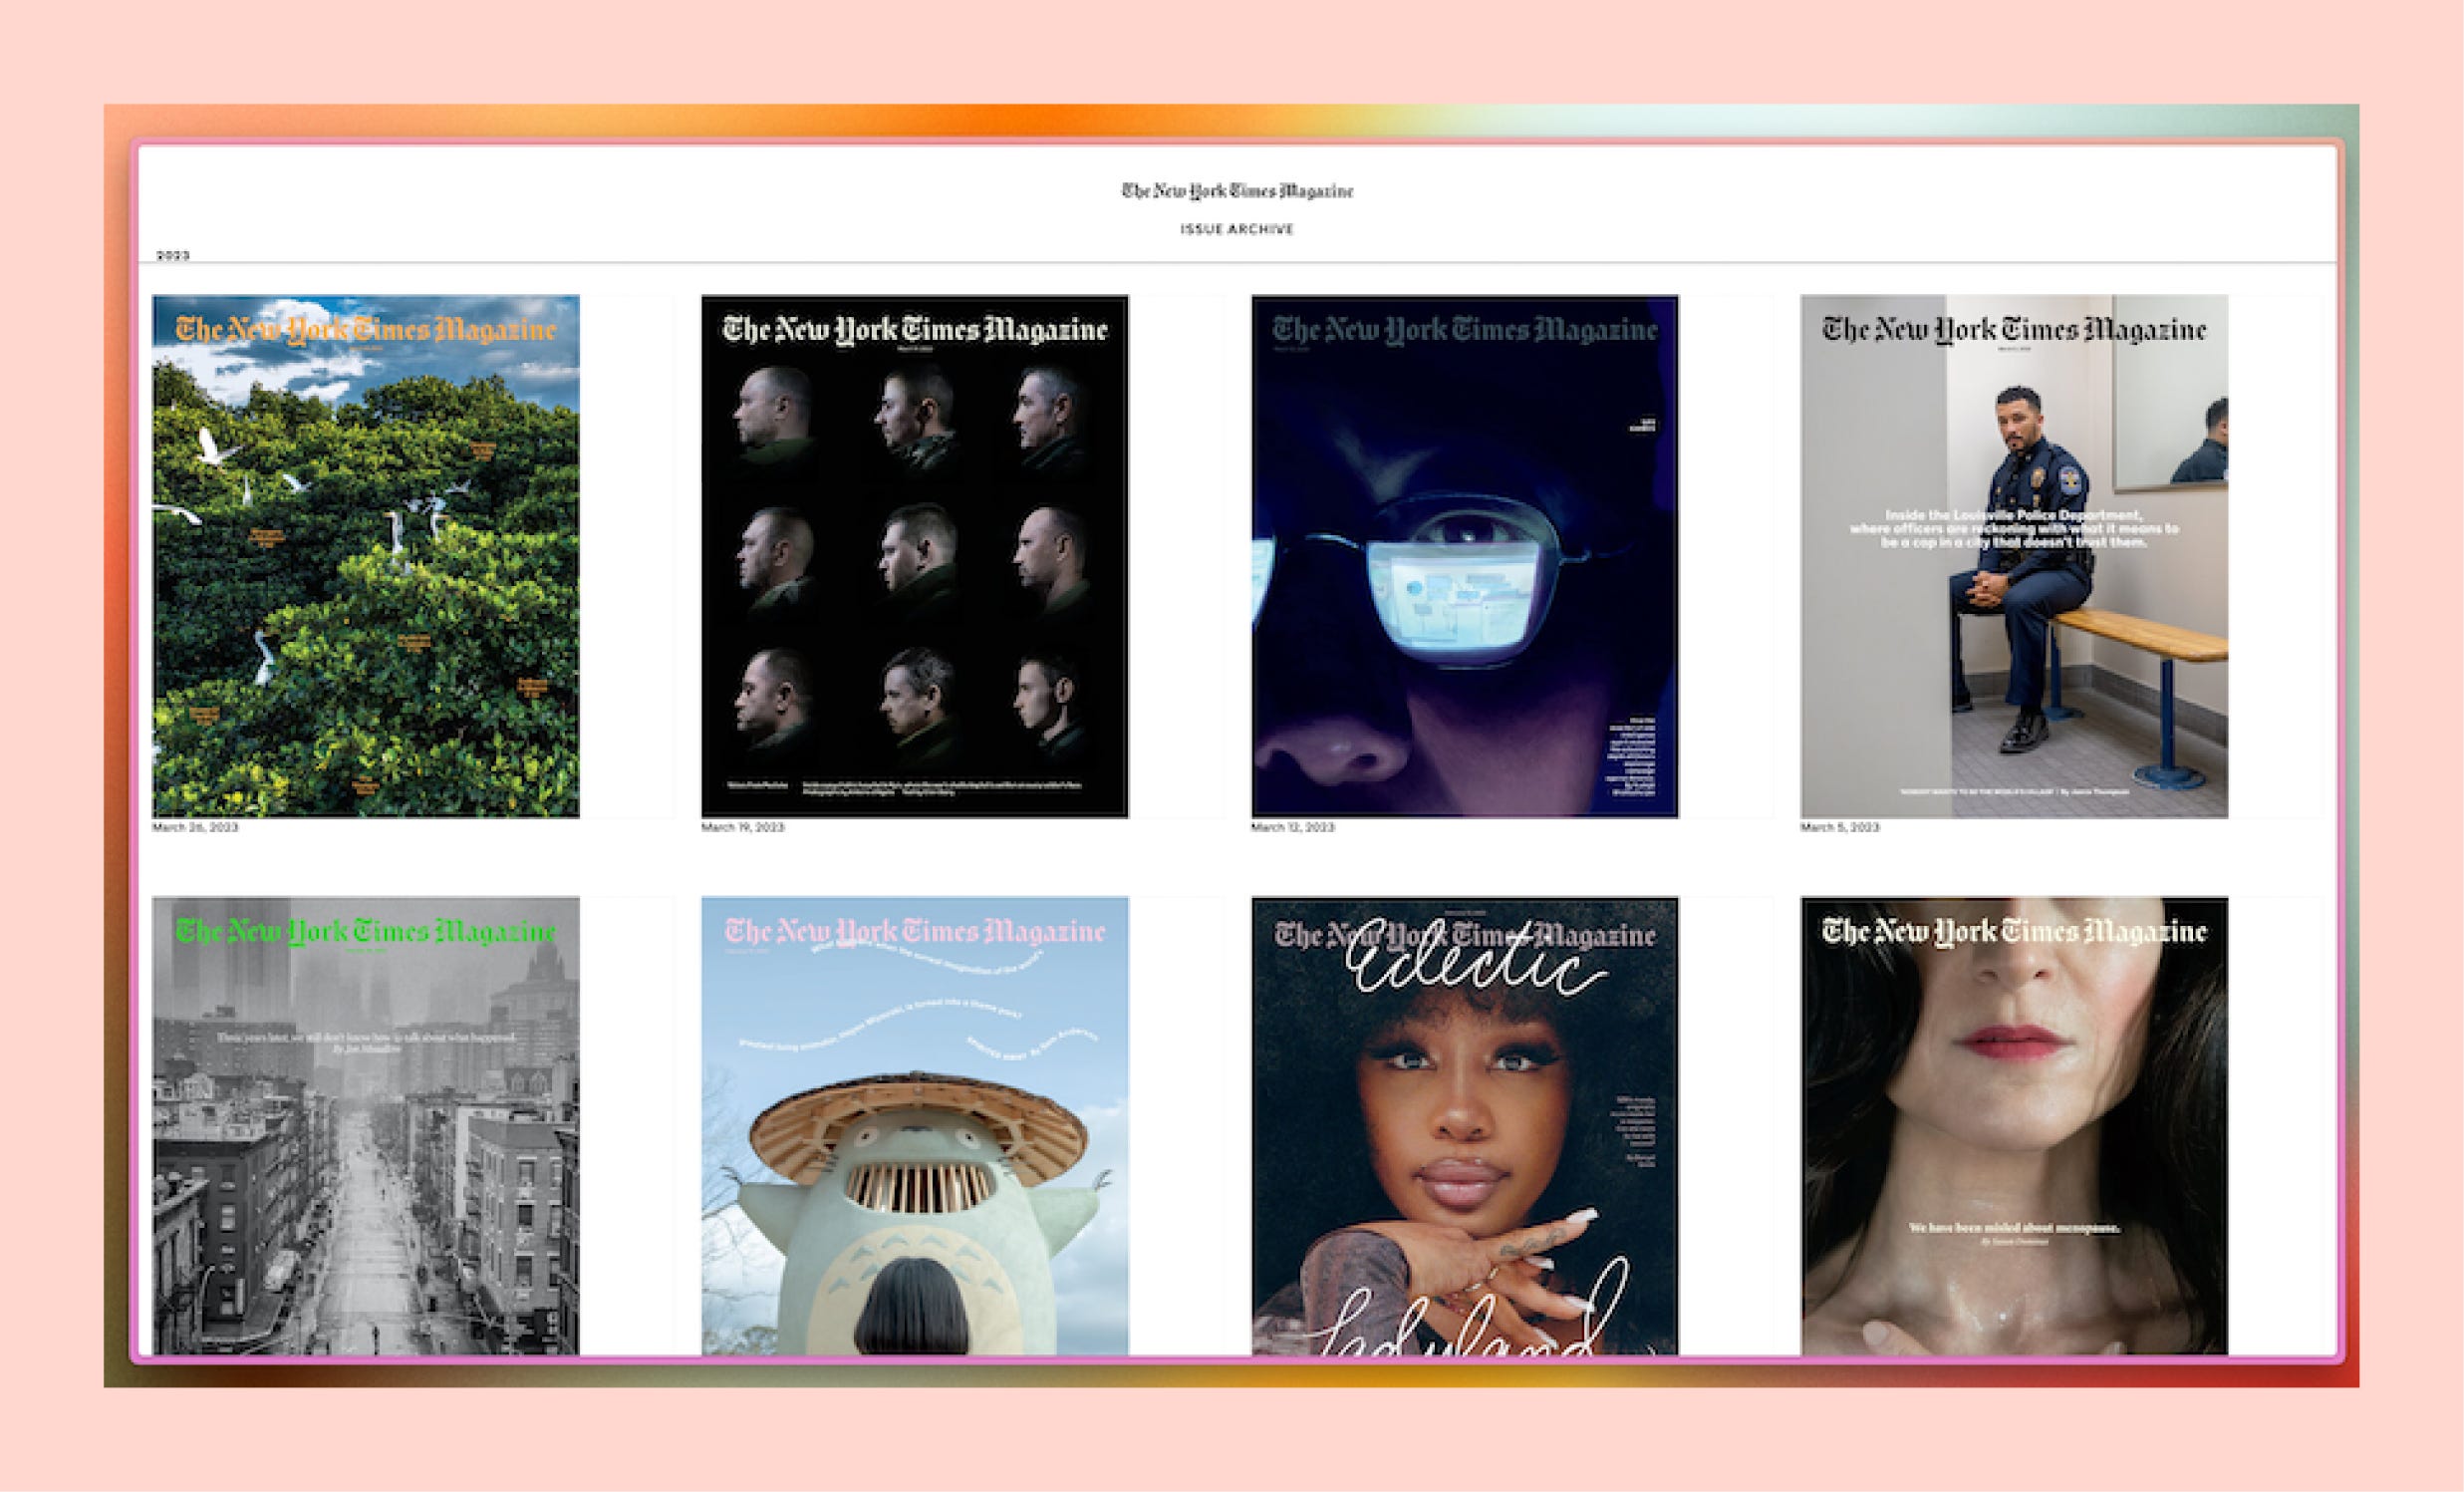This screenshot has height=1492, width=2464.
Task: Click the March 19, 2023 date label
Action: click(x=743, y=828)
